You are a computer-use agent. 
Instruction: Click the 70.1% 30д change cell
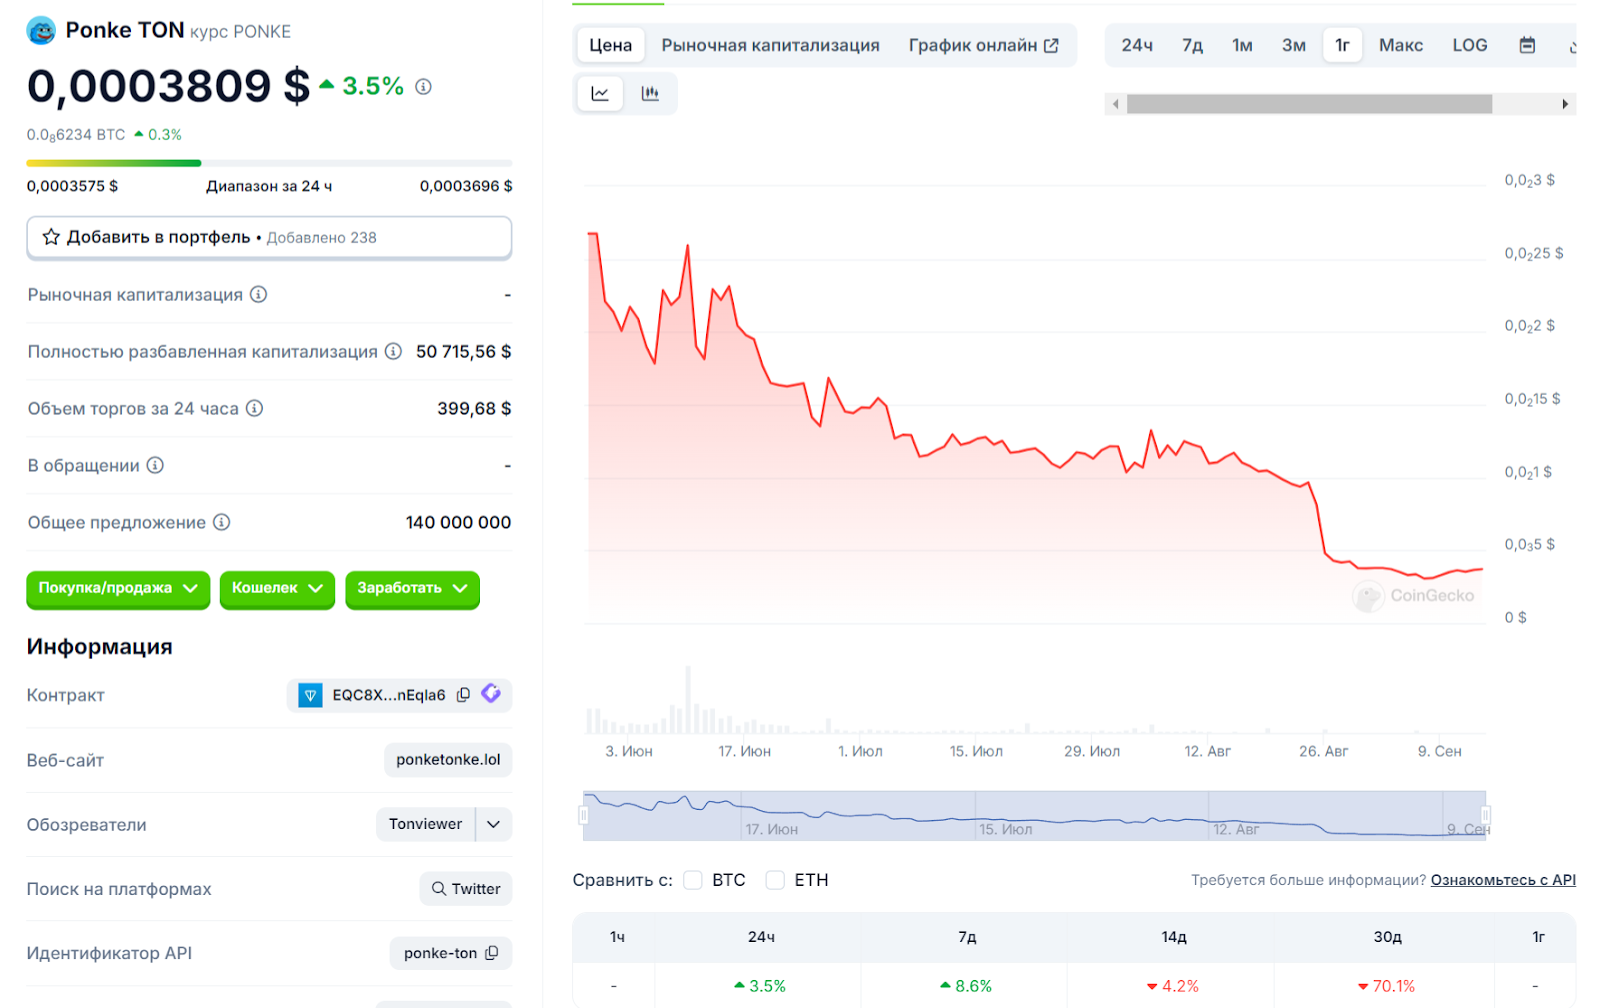click(1386, 986)
